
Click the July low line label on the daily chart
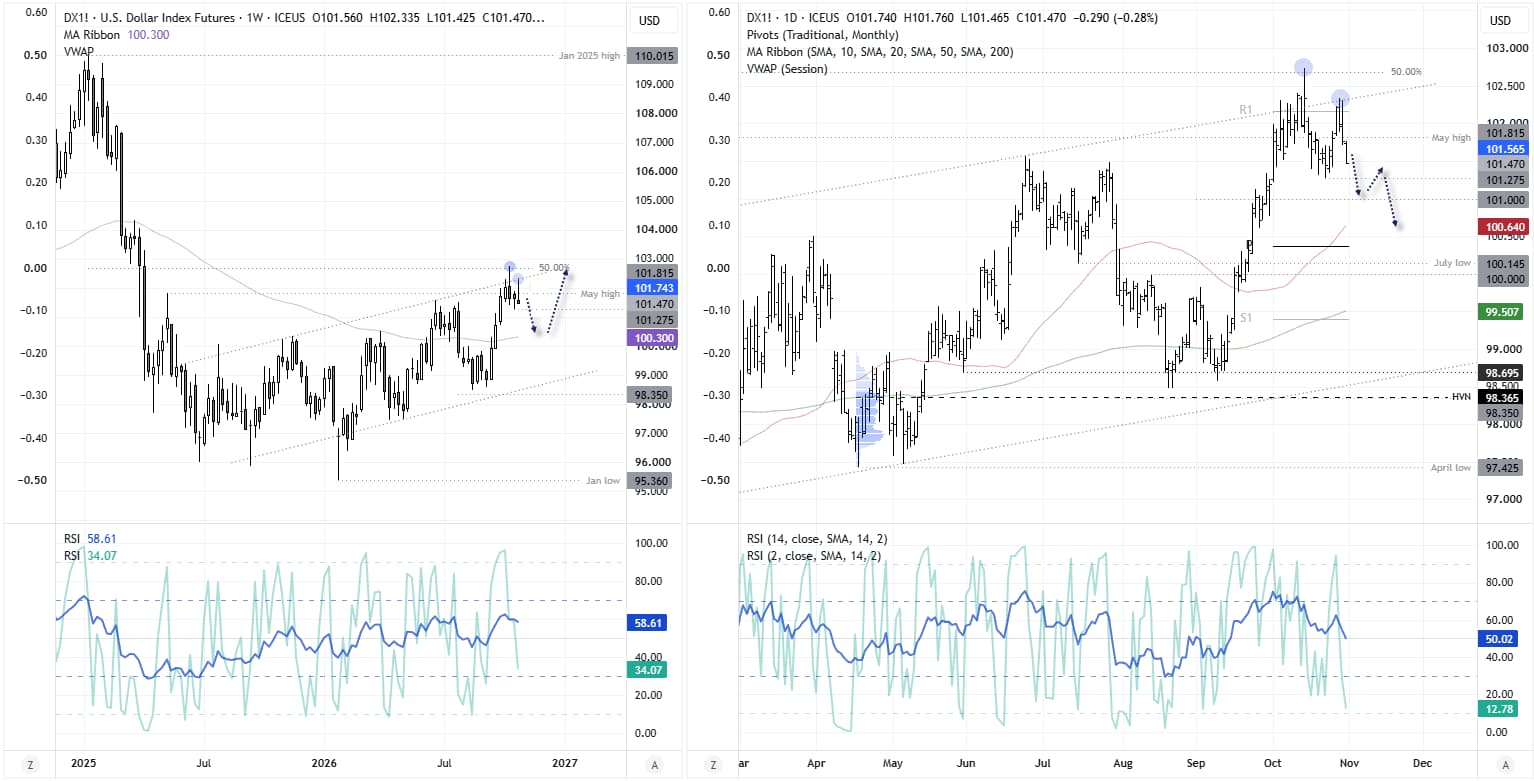coord(1452,263)
